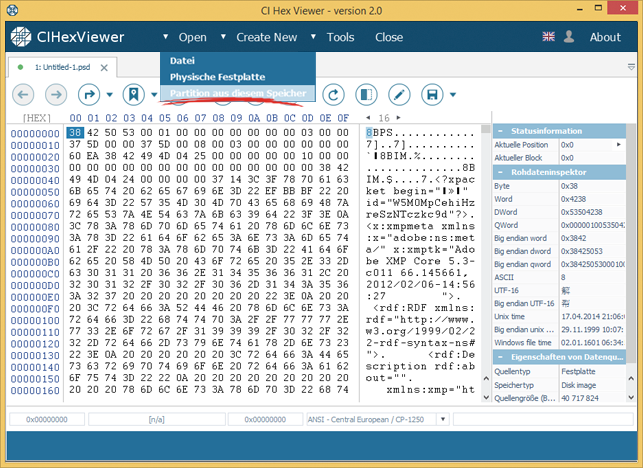Click the hex pane scroll up arrow
The image size is (643, 468).
(x=486, y=378)
